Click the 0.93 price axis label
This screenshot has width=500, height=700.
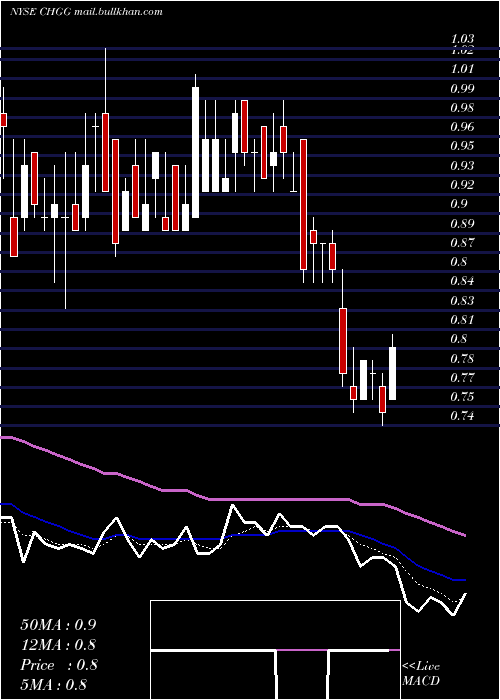462,166
